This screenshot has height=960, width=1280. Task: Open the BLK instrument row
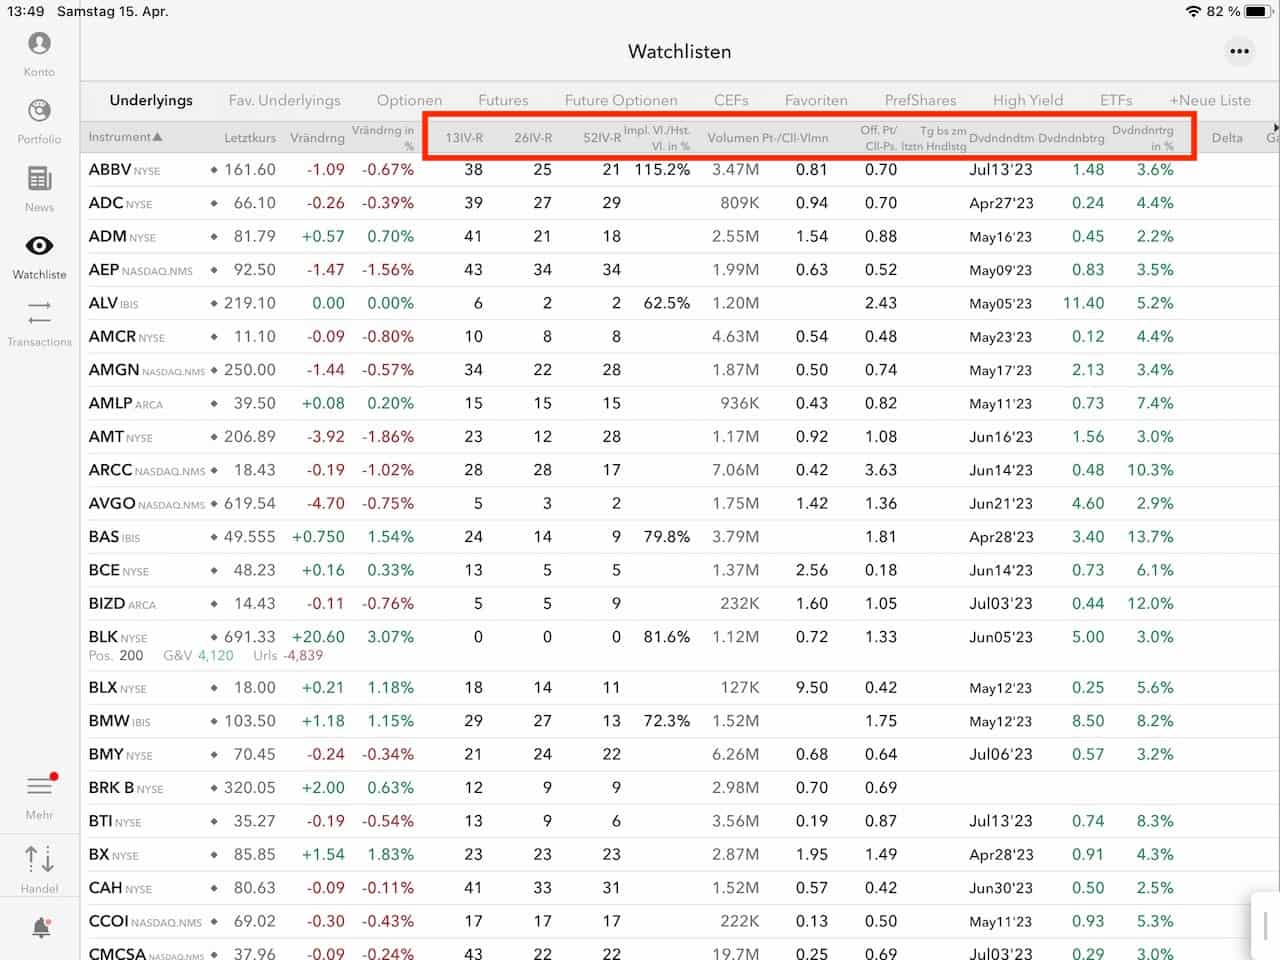pos(680,645)
